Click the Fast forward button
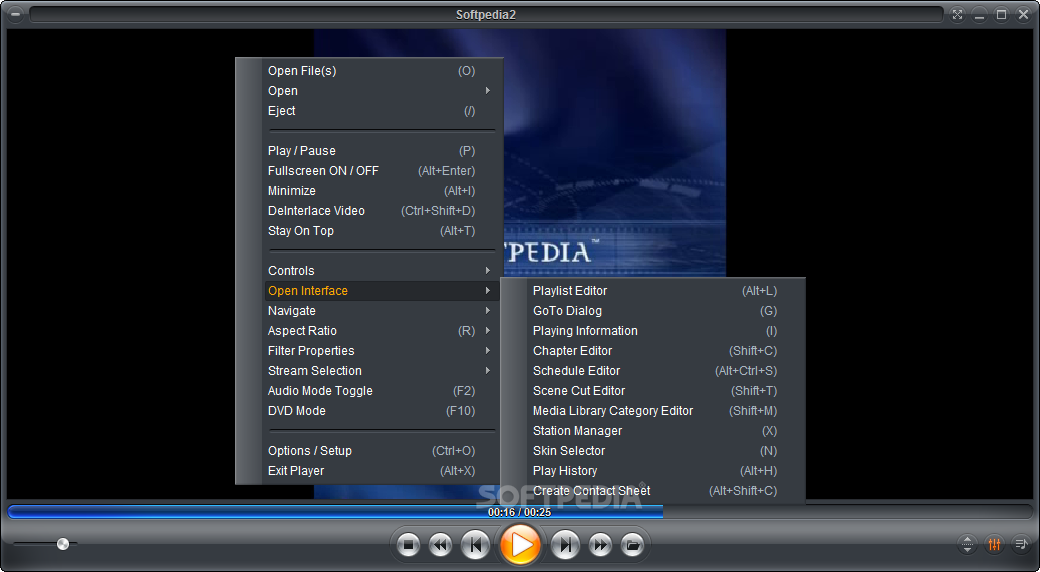 click(600, 545)
